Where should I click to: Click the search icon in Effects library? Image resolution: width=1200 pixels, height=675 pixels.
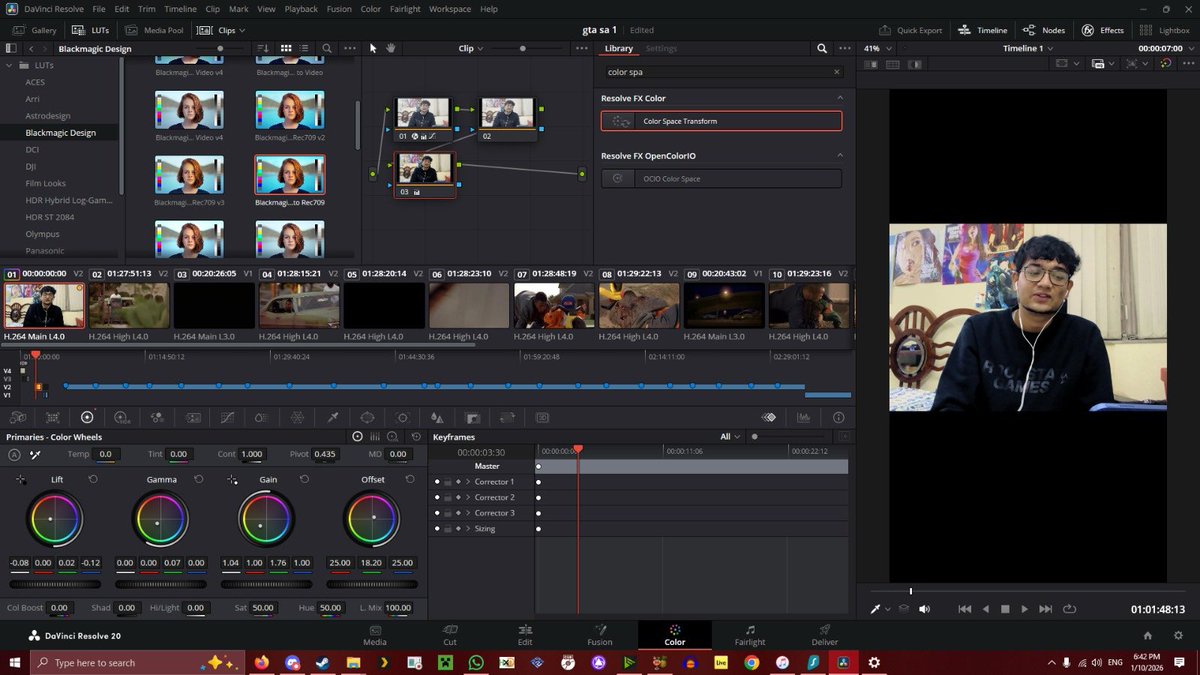tap(822, 48)
